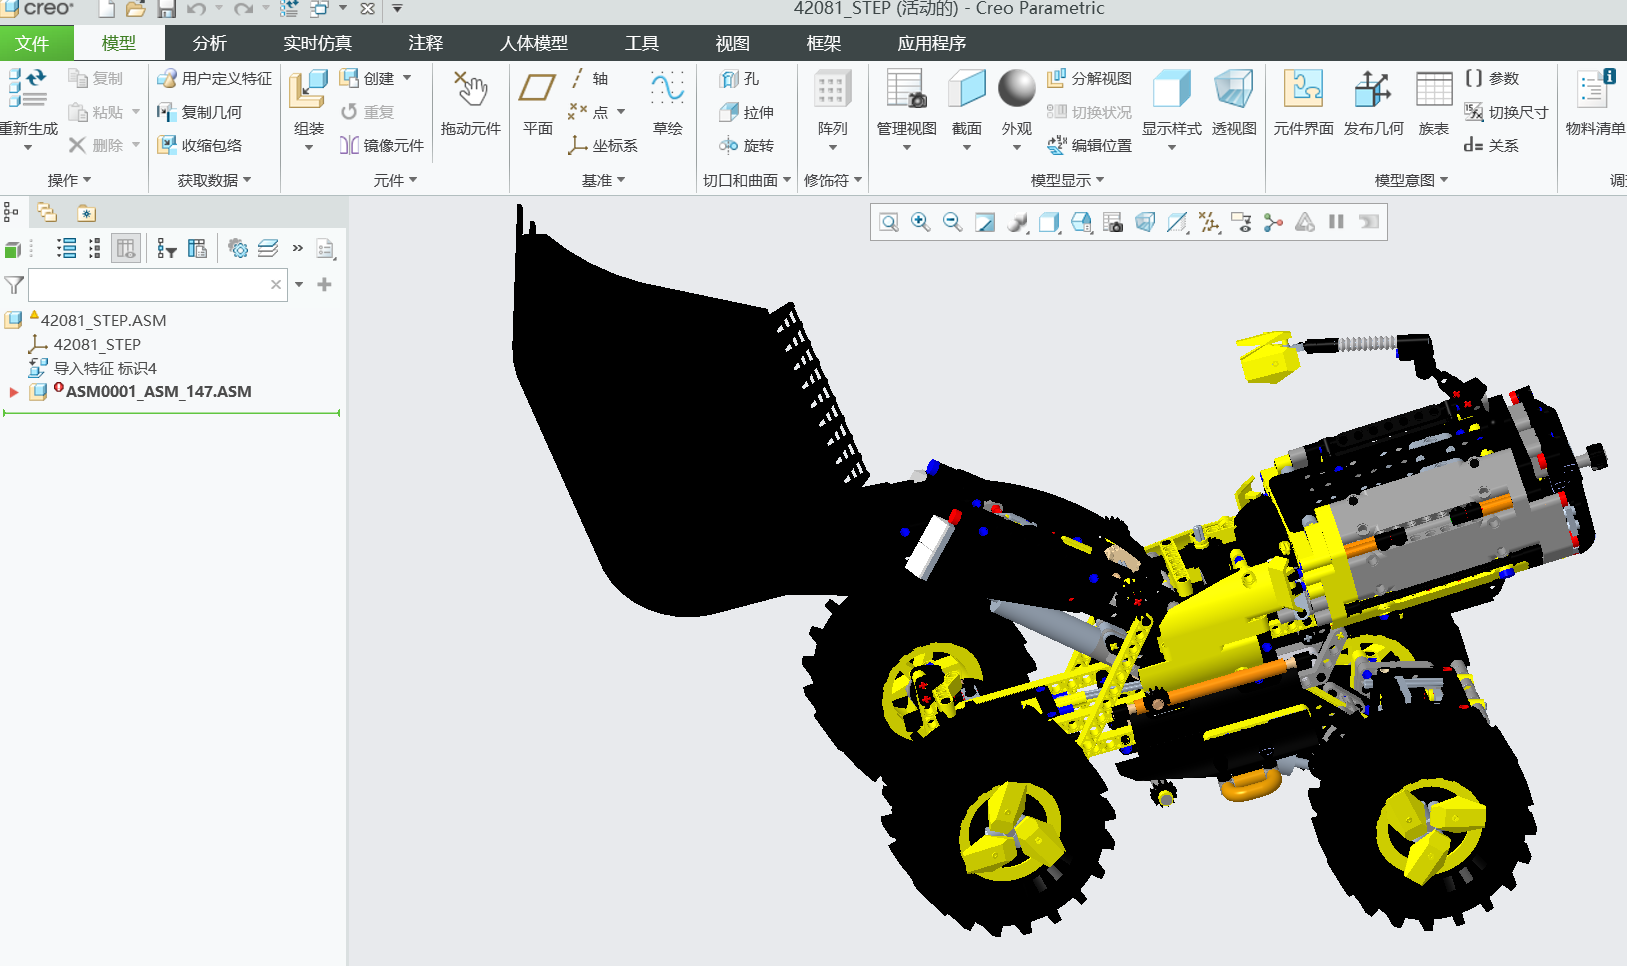1627x966 pixels.
Task: Open 元件界面 component interface
Action: coord(1303,102)
